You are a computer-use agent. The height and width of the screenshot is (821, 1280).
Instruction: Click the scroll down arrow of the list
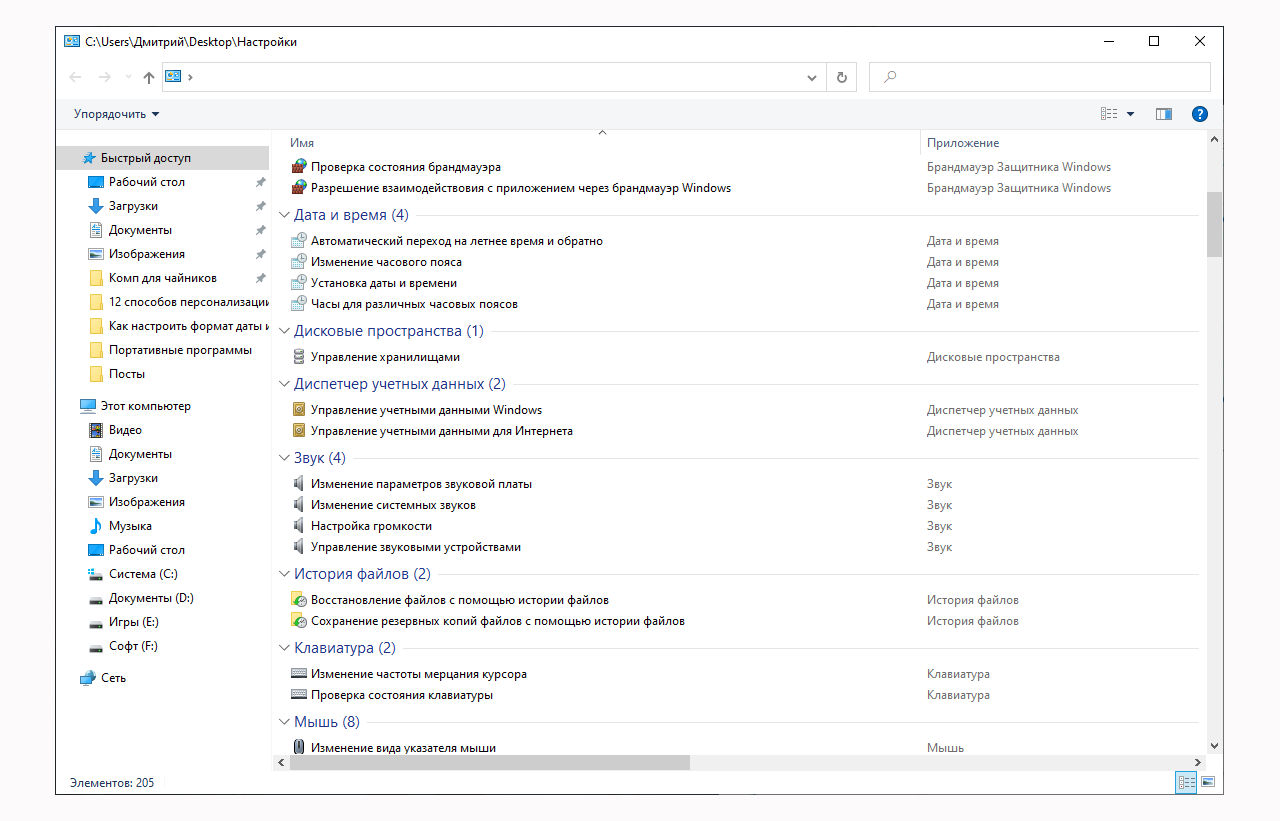coord(1214,745)
